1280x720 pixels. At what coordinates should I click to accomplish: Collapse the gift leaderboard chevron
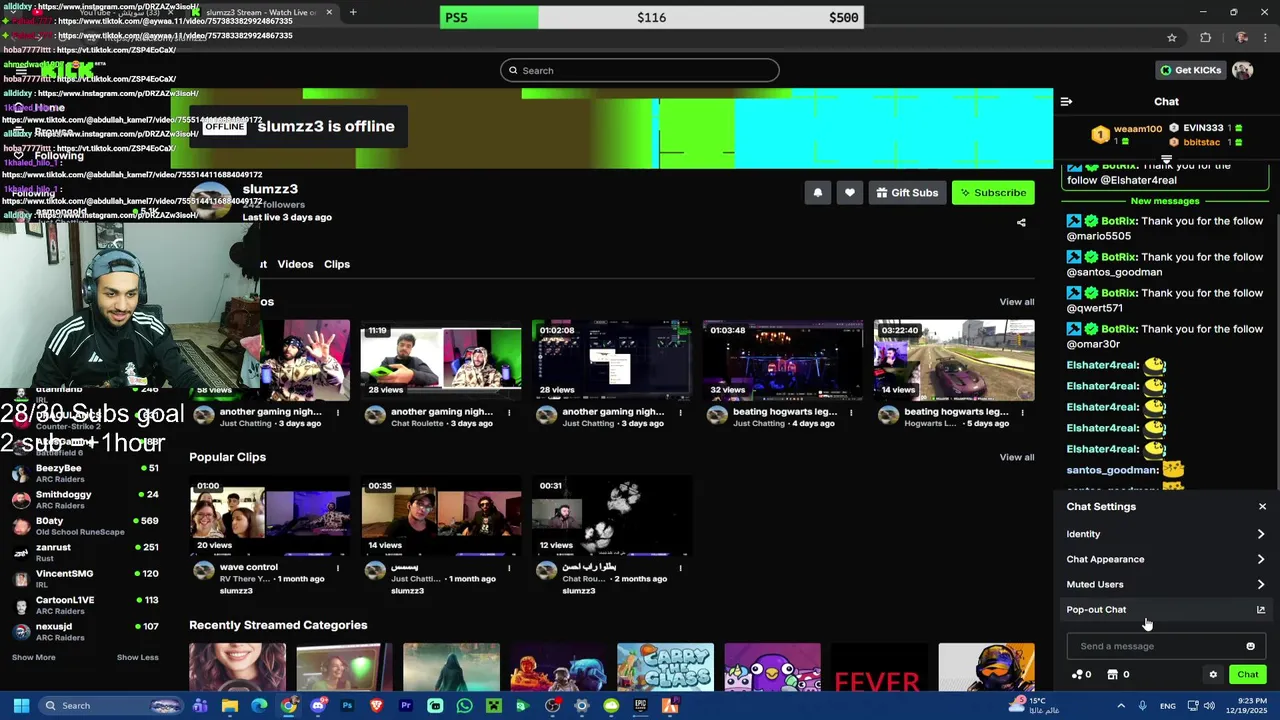[1166, 159]
